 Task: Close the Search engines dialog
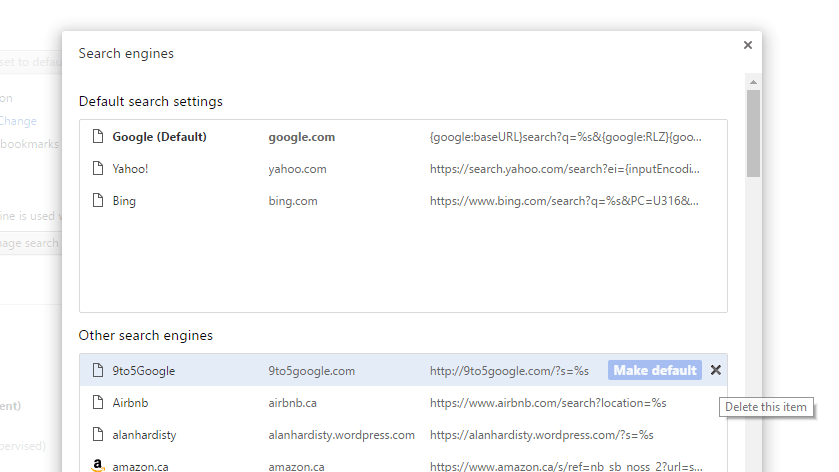pyautogui.click(x=748, y=45)
